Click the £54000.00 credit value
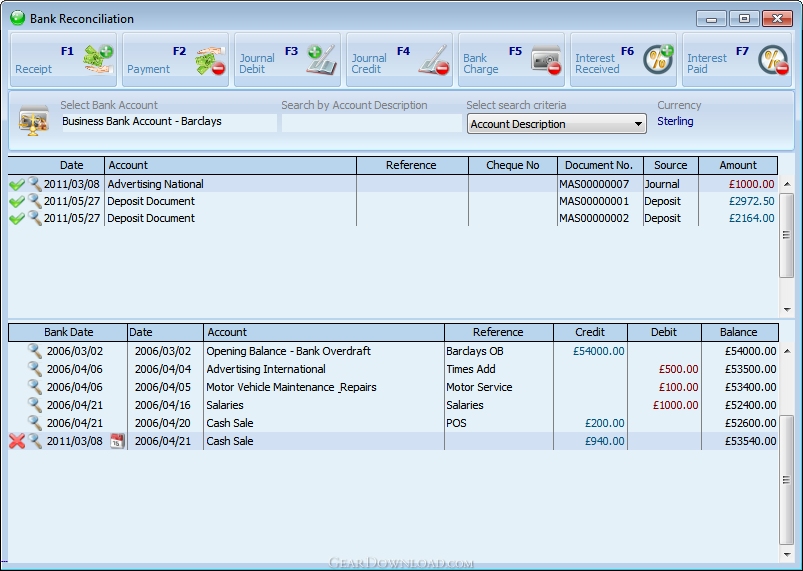This screenshot has width=803, height=571. 599,351
